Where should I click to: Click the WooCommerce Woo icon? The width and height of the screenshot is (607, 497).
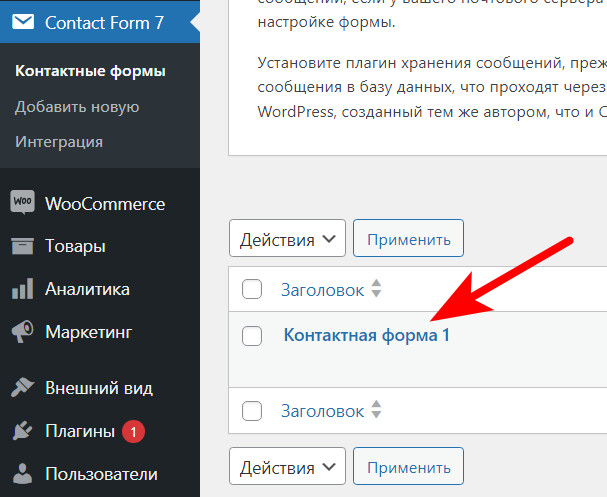click(22, 202)
